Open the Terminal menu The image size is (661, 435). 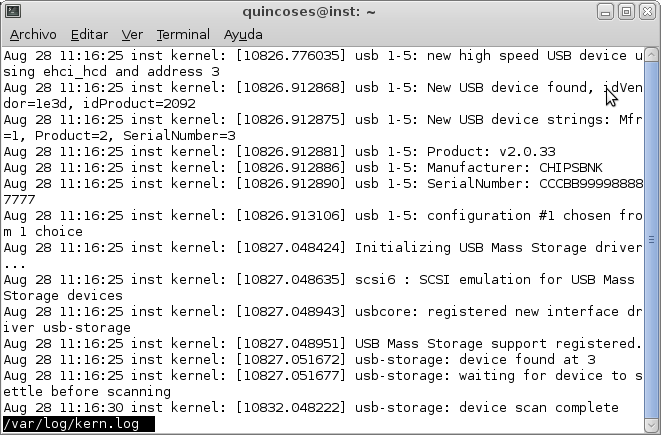[x=183, y=34]
